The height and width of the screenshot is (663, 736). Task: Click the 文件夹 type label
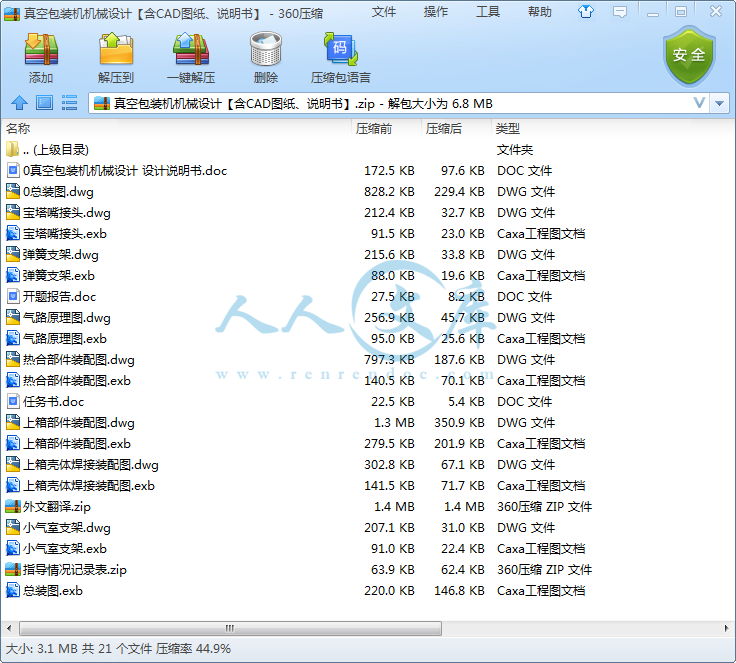(515, 150)
